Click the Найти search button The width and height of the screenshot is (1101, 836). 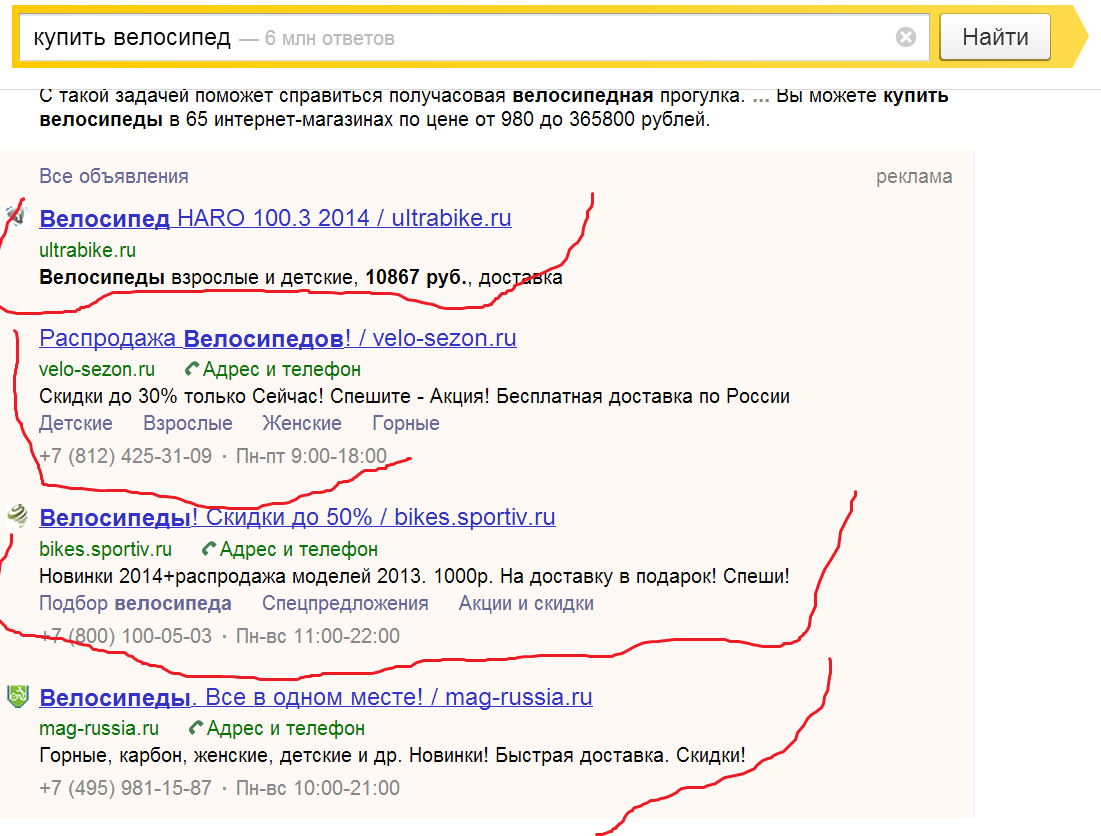click(x=995, y=37)
